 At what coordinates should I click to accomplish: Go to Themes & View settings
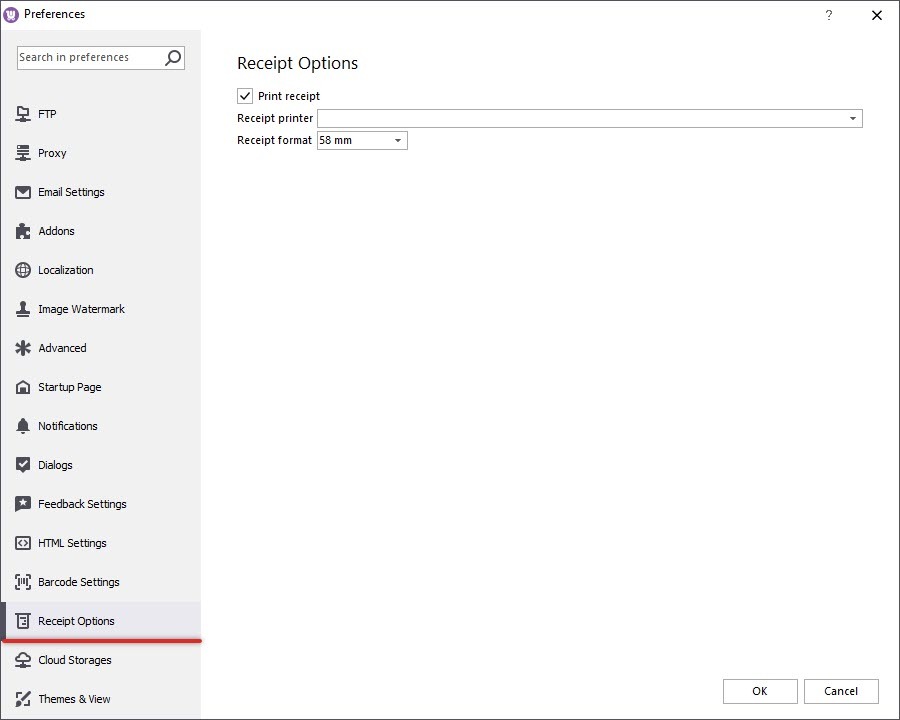click(x=101, y=699)
